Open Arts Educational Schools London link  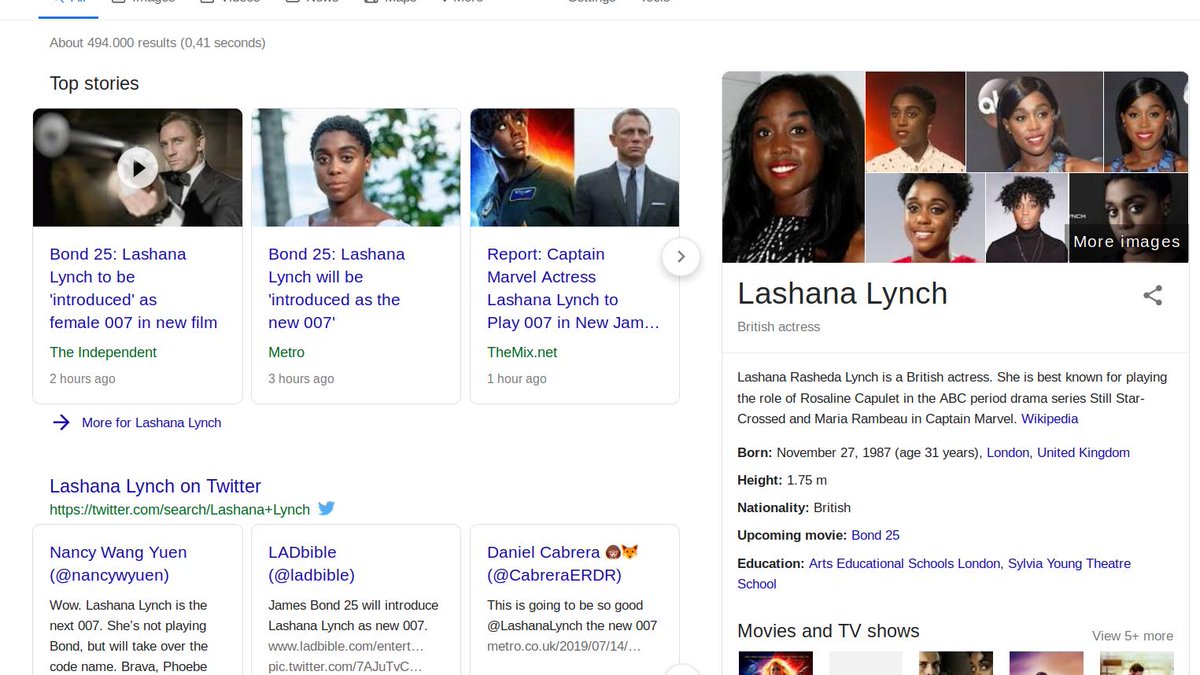click(x=904, y=564)
